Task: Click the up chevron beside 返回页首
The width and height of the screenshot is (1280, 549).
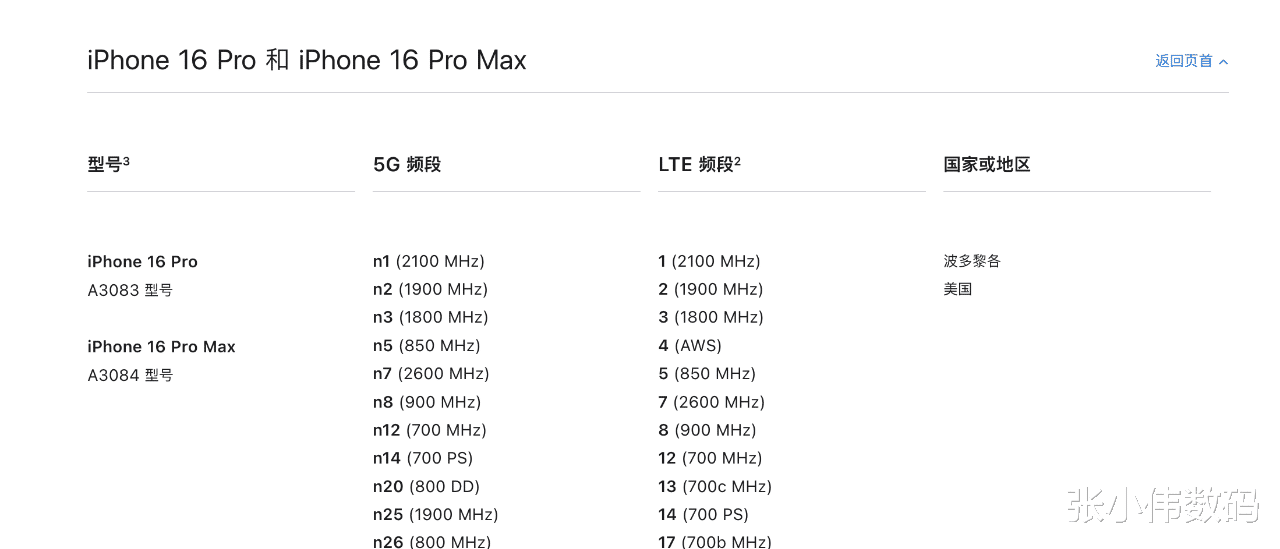Action: pyautogui.click(x=1223, y=62)
